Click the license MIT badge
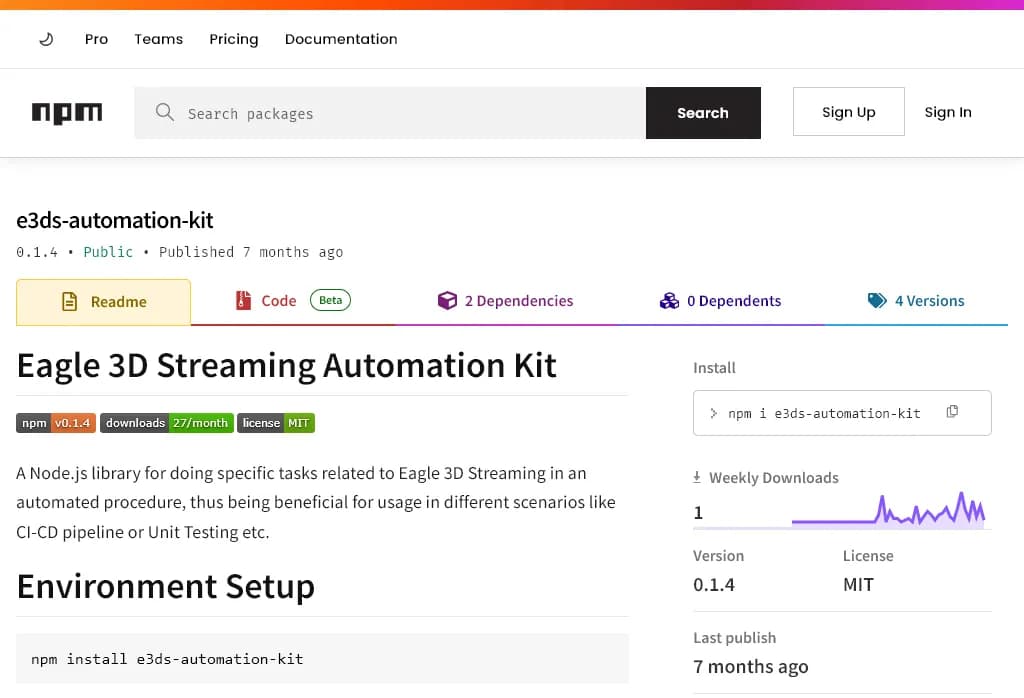Screen dimensions: 1024x698 click(276, 423)
